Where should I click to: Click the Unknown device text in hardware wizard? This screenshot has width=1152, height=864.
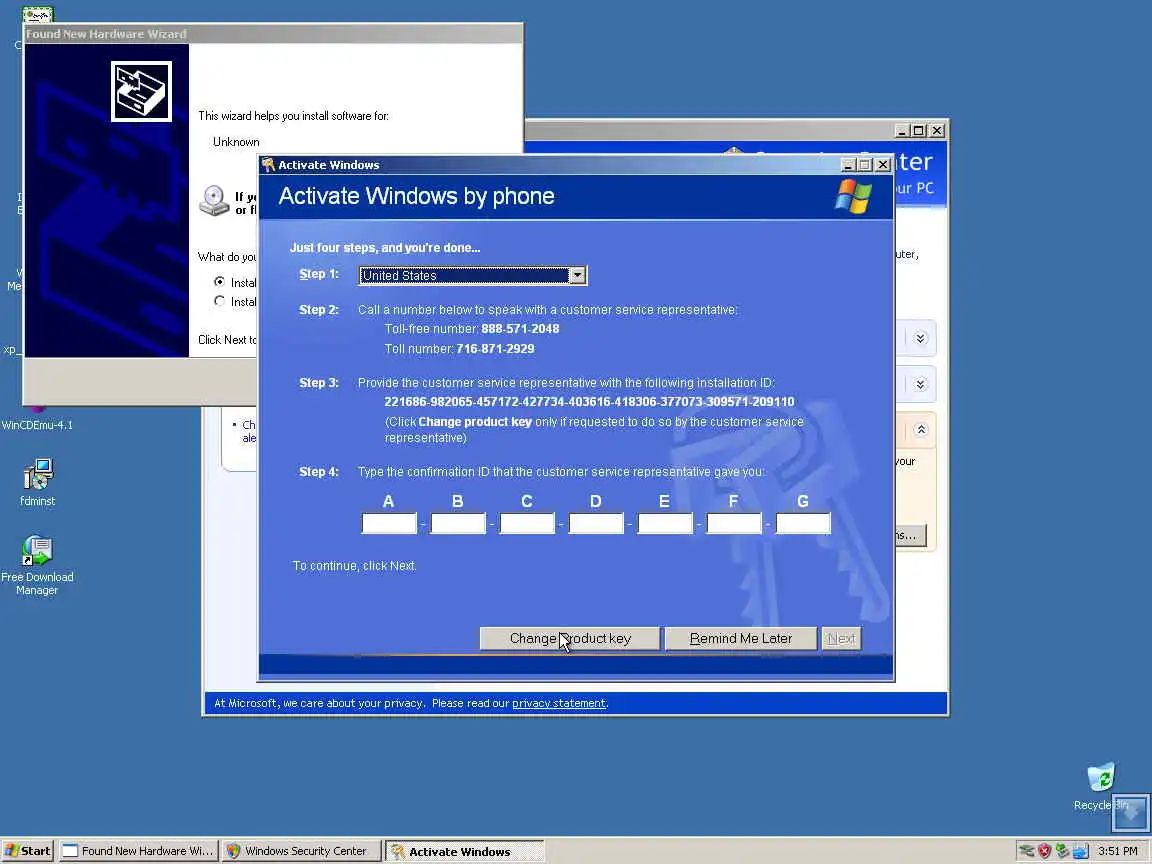tap(236, 142)
